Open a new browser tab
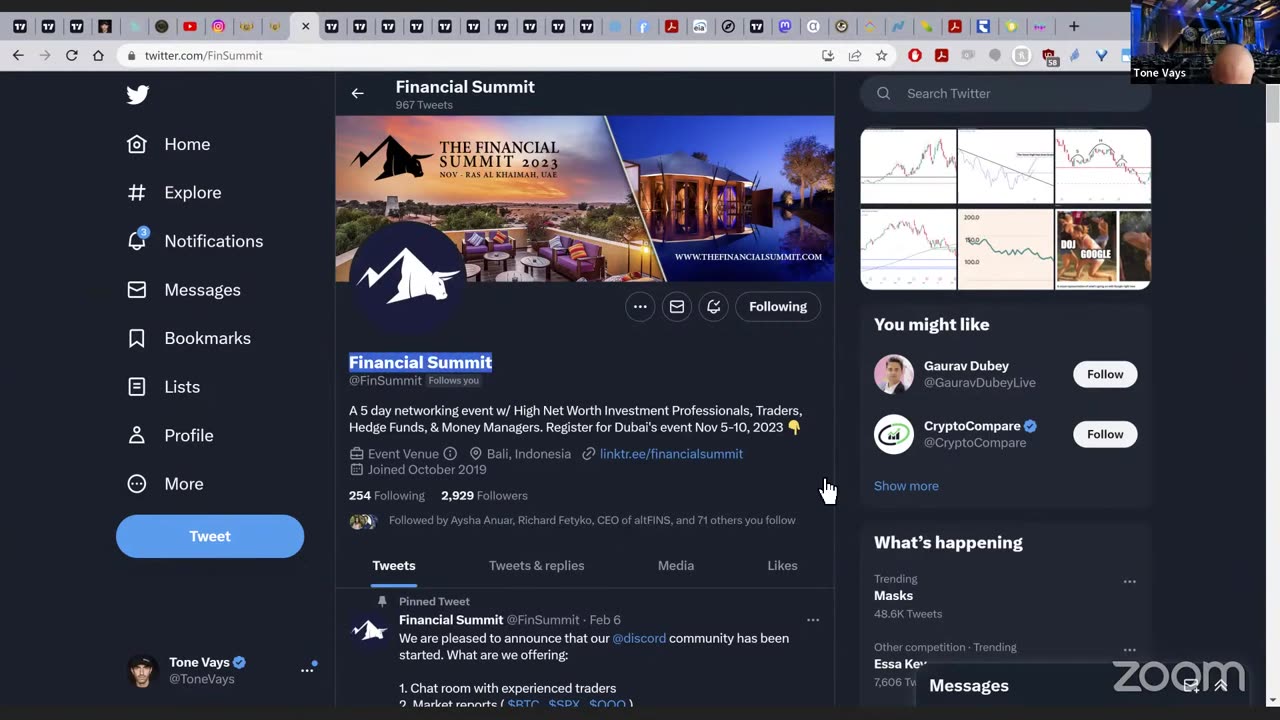The width and height of the screenshot is (1280, 720). click(x=1074, y=27)
